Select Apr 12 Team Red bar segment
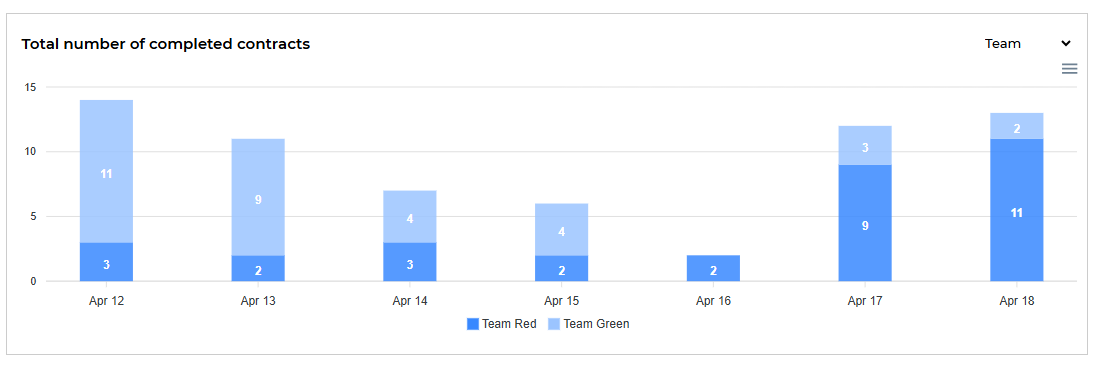 (106, 262)
